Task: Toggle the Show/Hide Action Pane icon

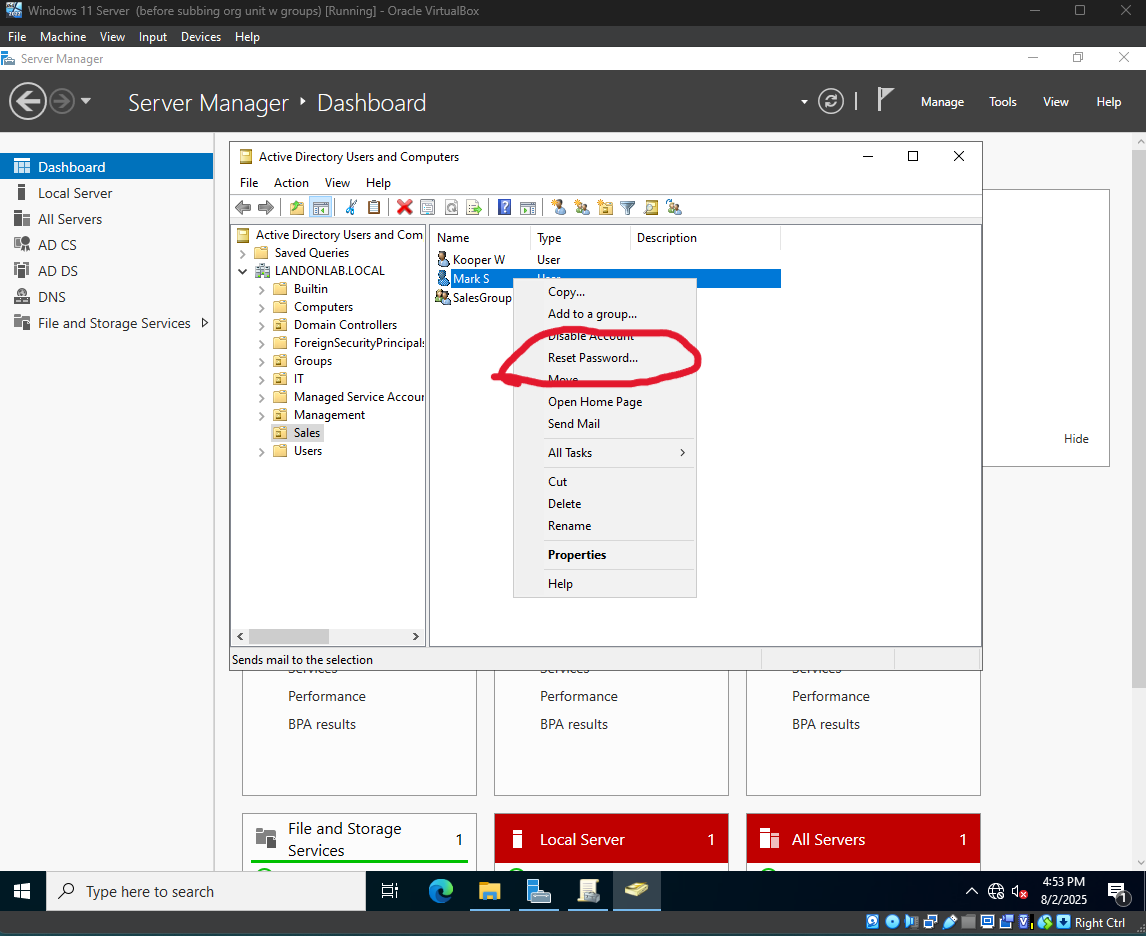Action: (528, 208)
